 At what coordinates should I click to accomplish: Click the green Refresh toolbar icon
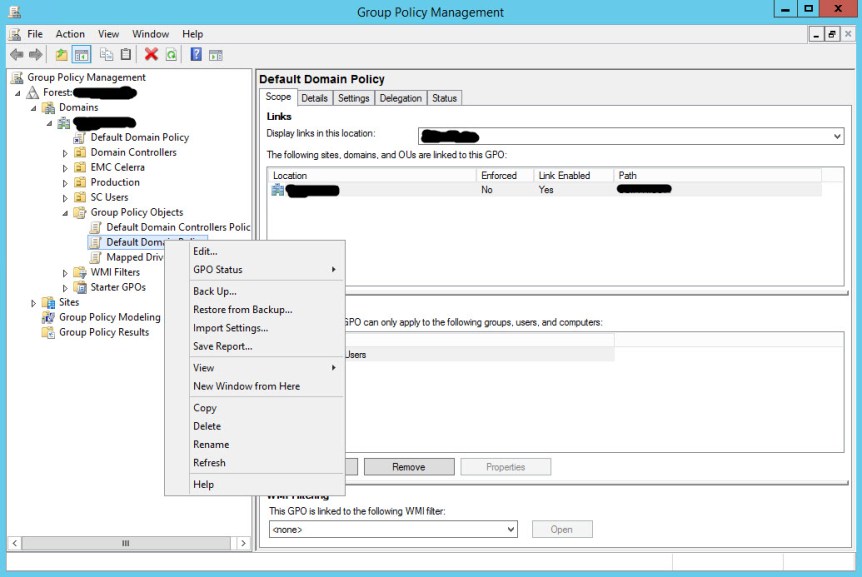(x=171, y=55)
